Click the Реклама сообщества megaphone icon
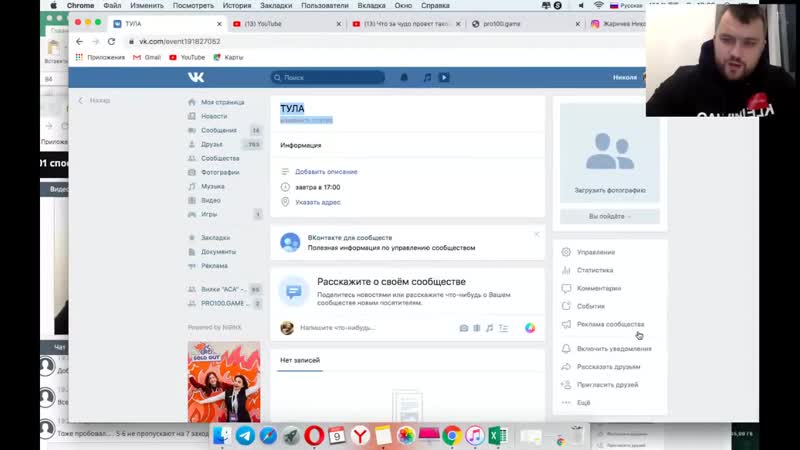 (x=566, y=324)
